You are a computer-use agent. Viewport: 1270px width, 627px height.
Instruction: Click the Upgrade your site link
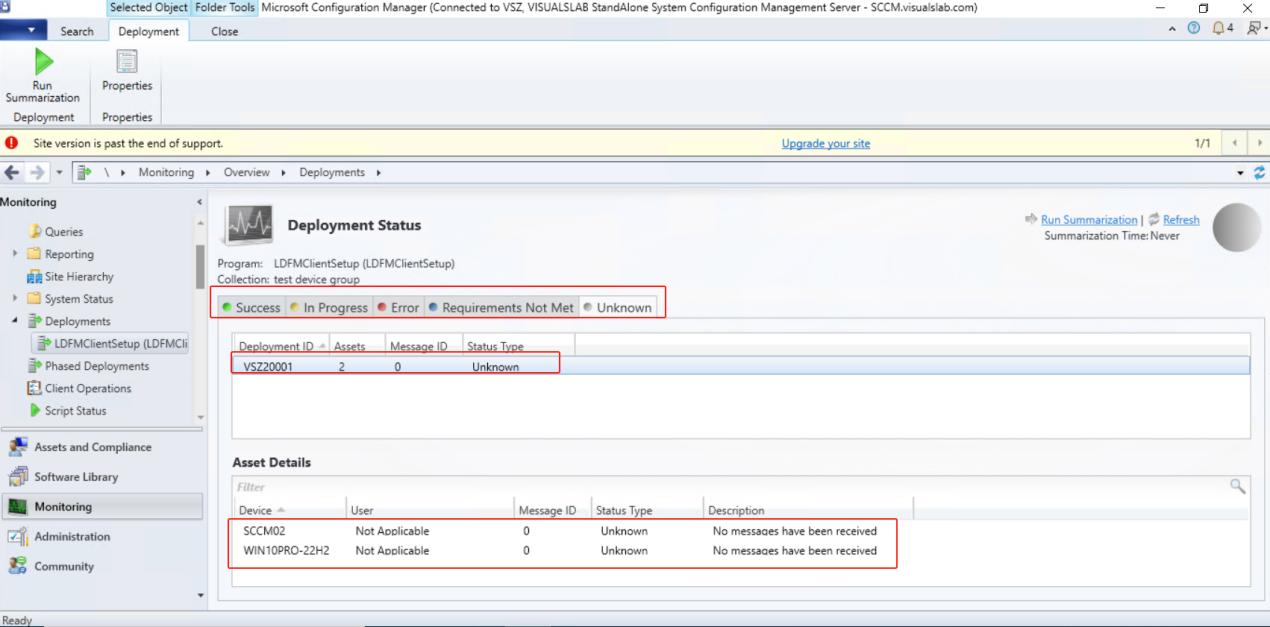pos(825,144)
